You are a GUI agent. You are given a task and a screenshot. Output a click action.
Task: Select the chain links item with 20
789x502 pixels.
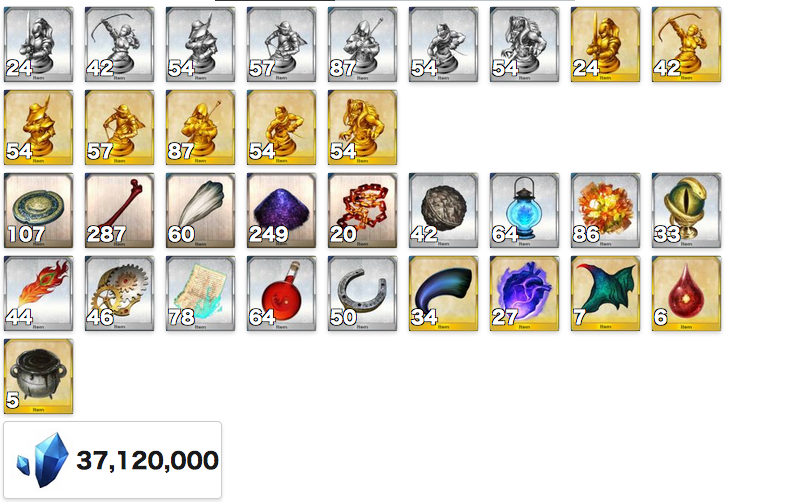pos(362,210)
